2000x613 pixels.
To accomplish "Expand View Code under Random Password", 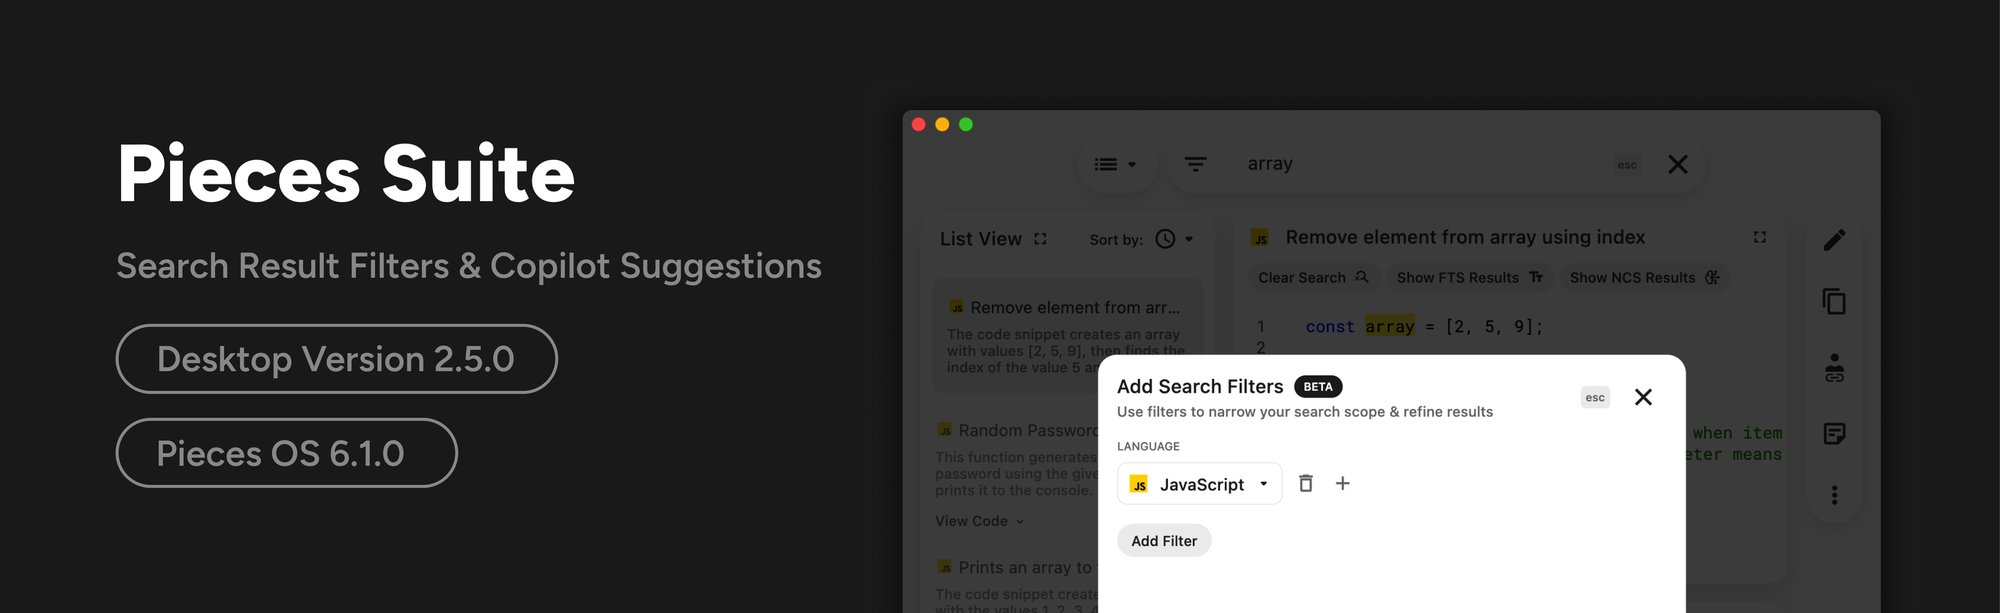I will 979,521.
